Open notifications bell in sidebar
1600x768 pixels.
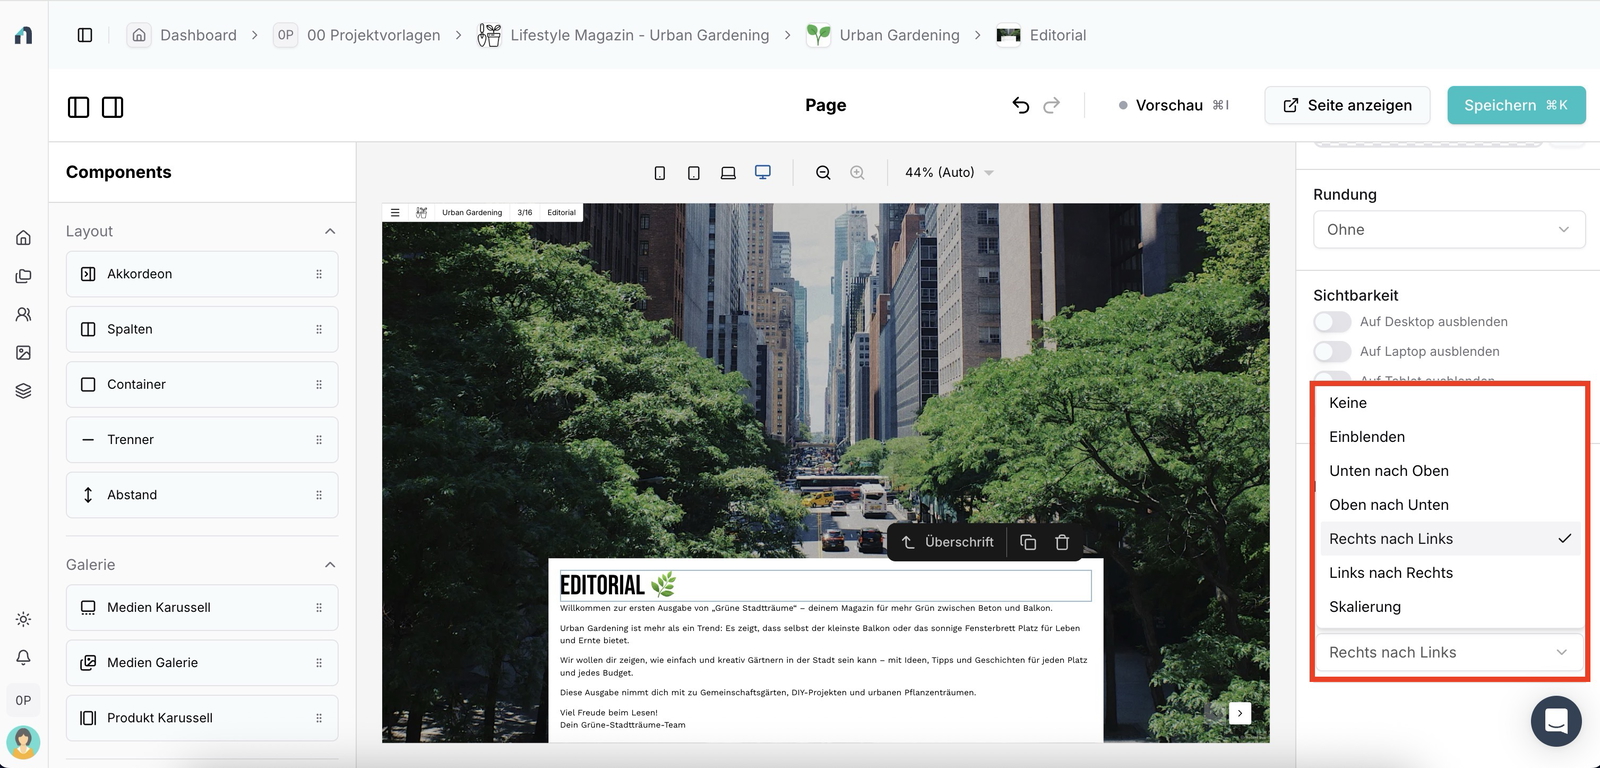tap(23, 657)
